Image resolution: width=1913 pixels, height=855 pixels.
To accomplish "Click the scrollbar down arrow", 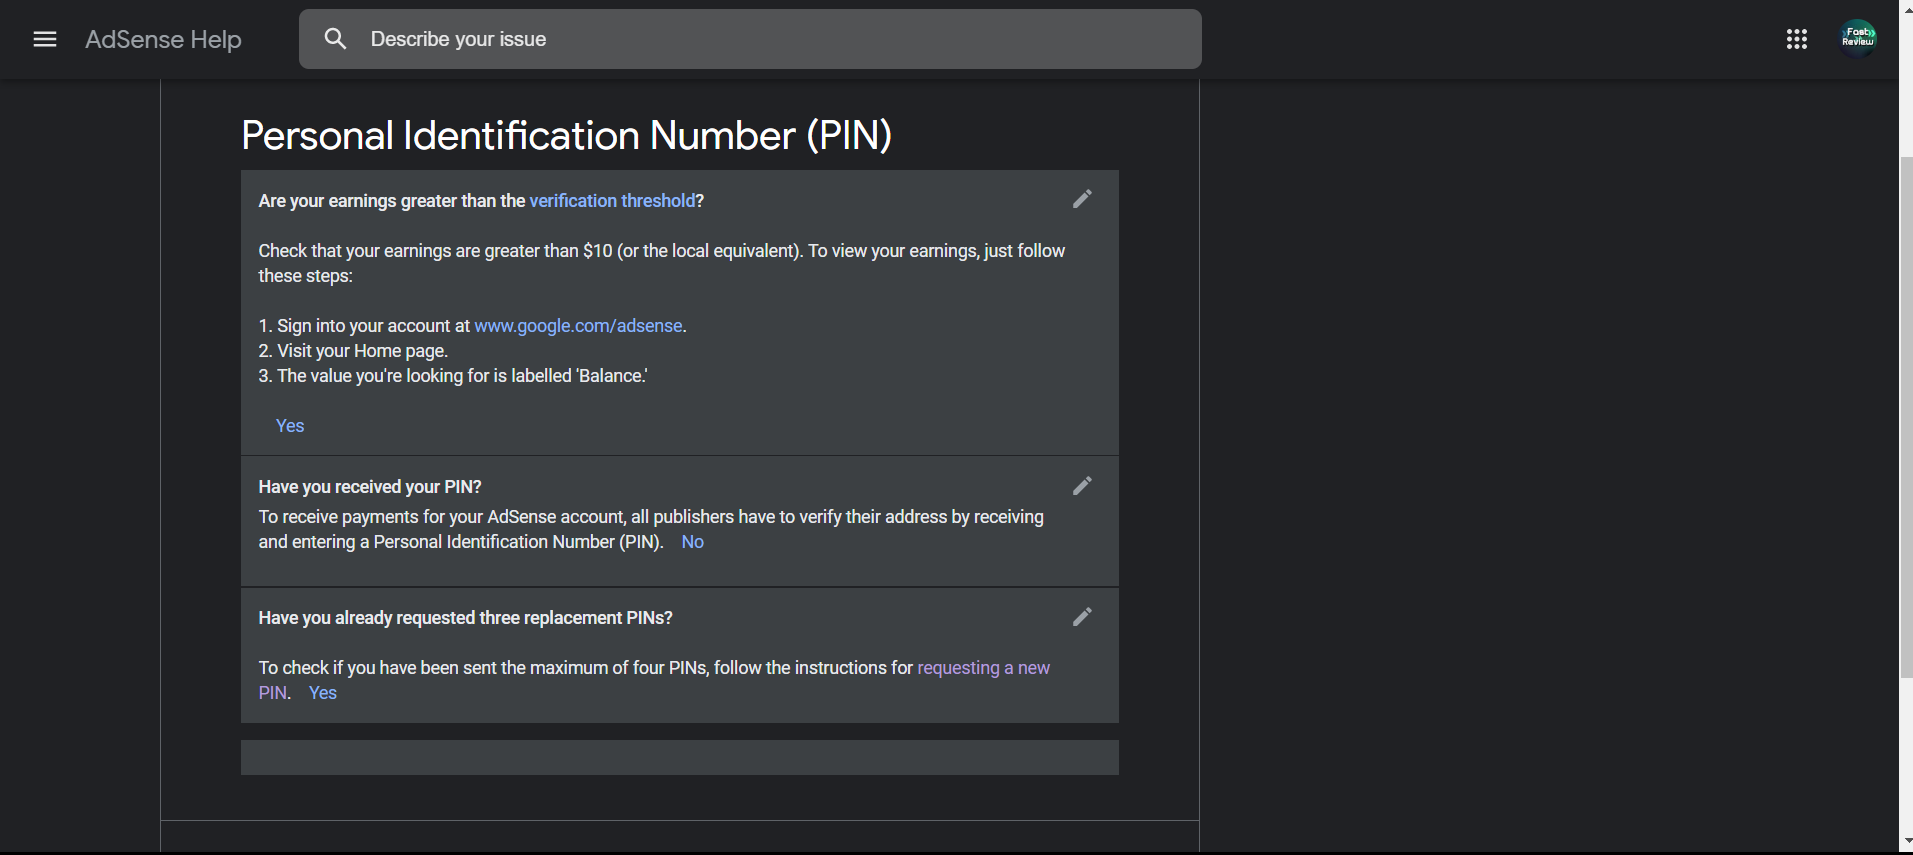I will click(x=1906, y=843).
